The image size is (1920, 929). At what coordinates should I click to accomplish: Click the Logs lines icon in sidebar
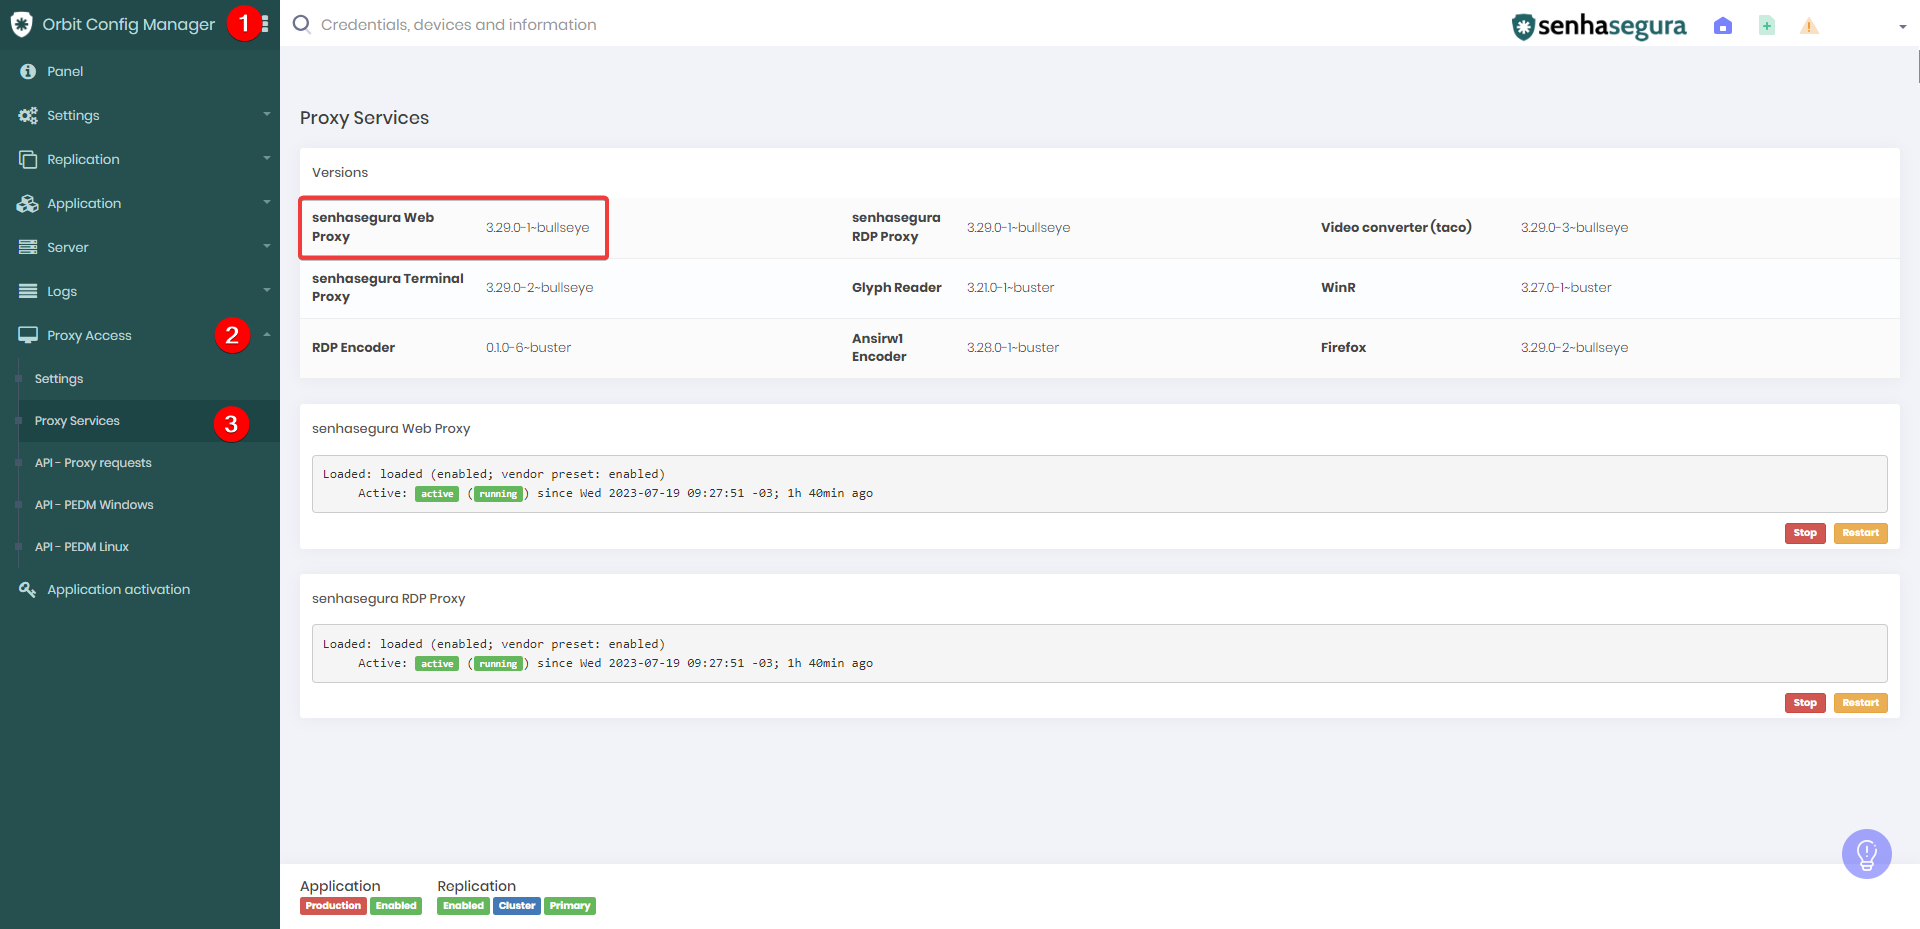(28, 291)
